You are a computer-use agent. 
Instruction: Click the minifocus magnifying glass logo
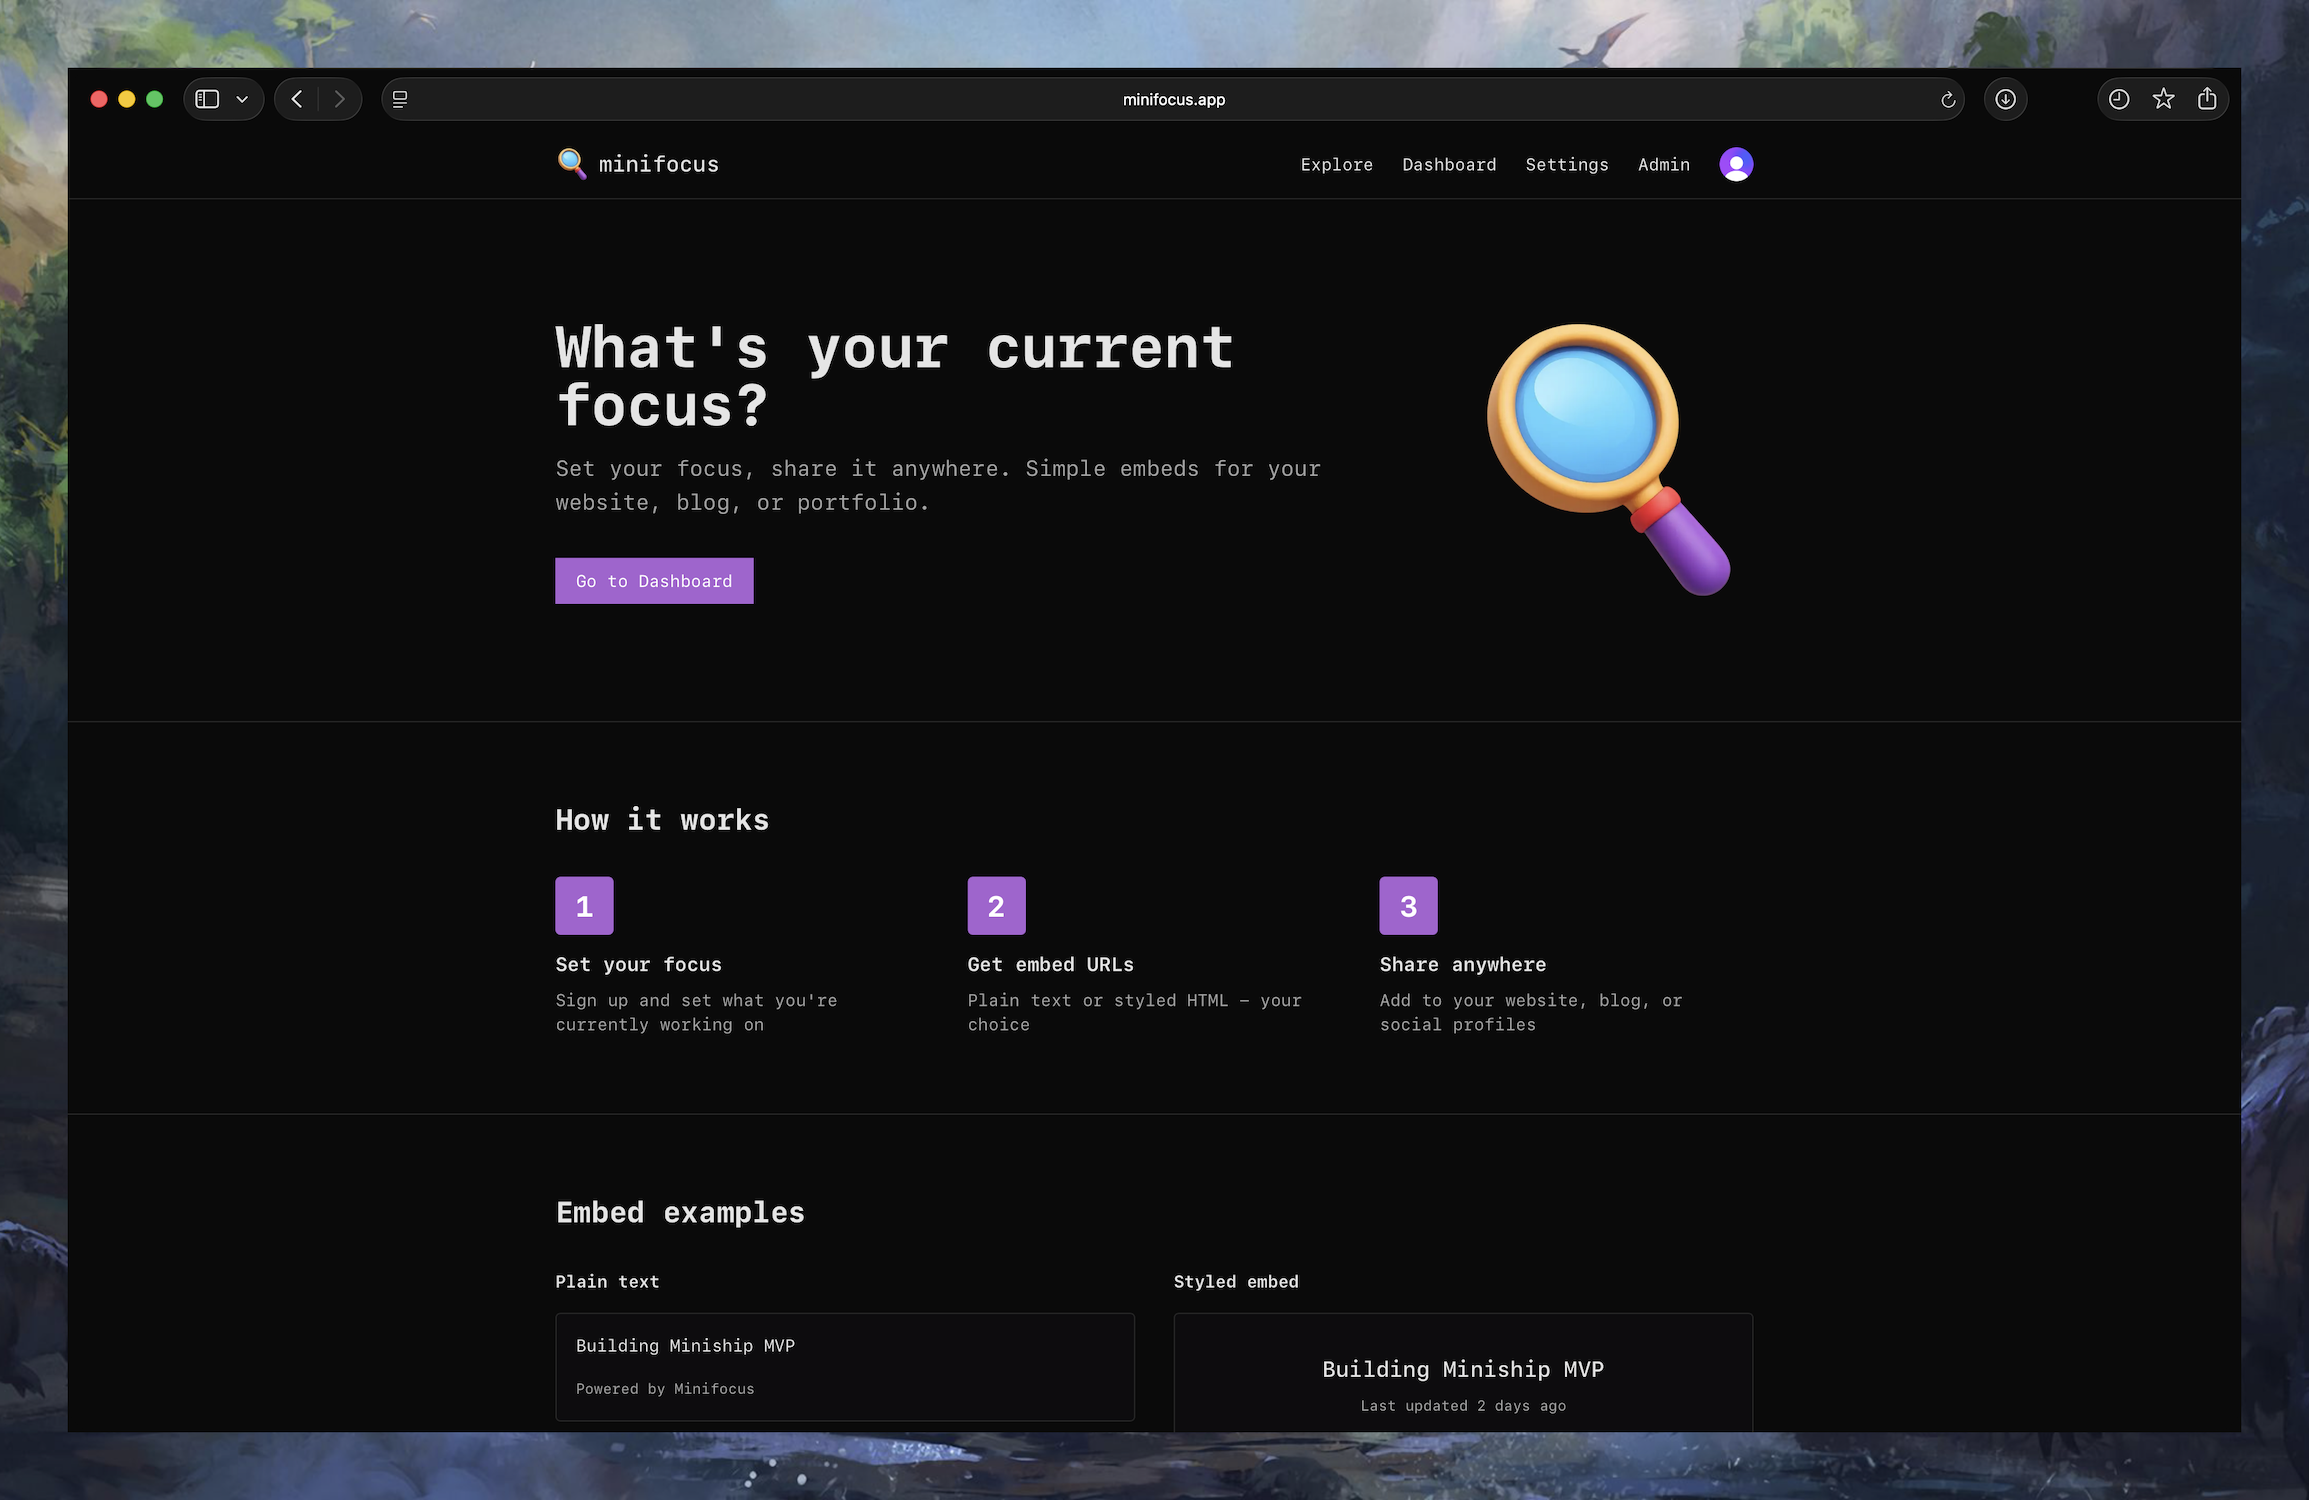click(572, 164)
